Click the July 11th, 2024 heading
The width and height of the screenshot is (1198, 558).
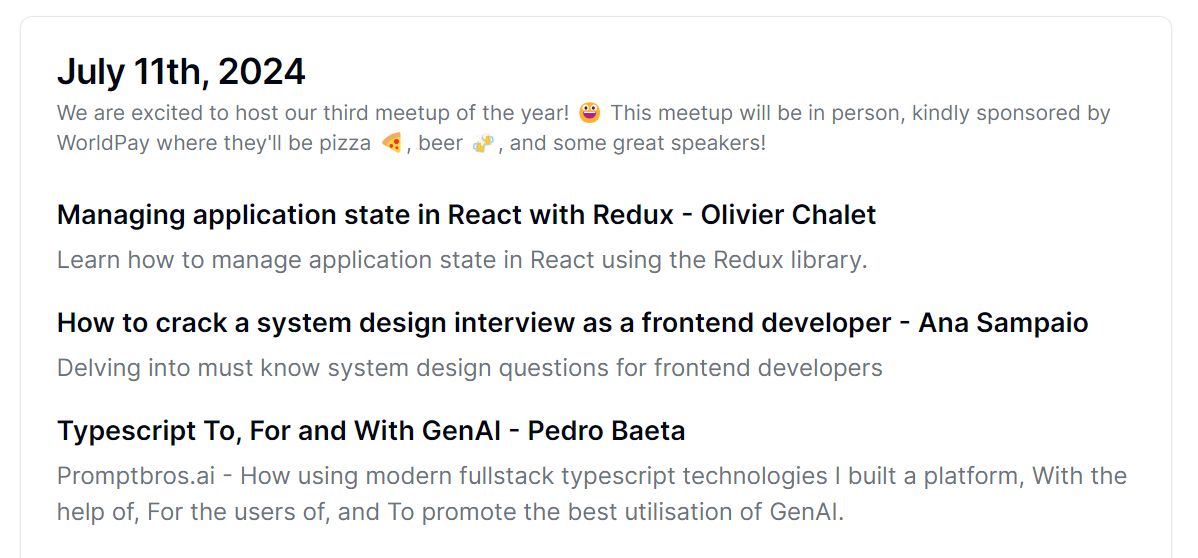(181, 72)
